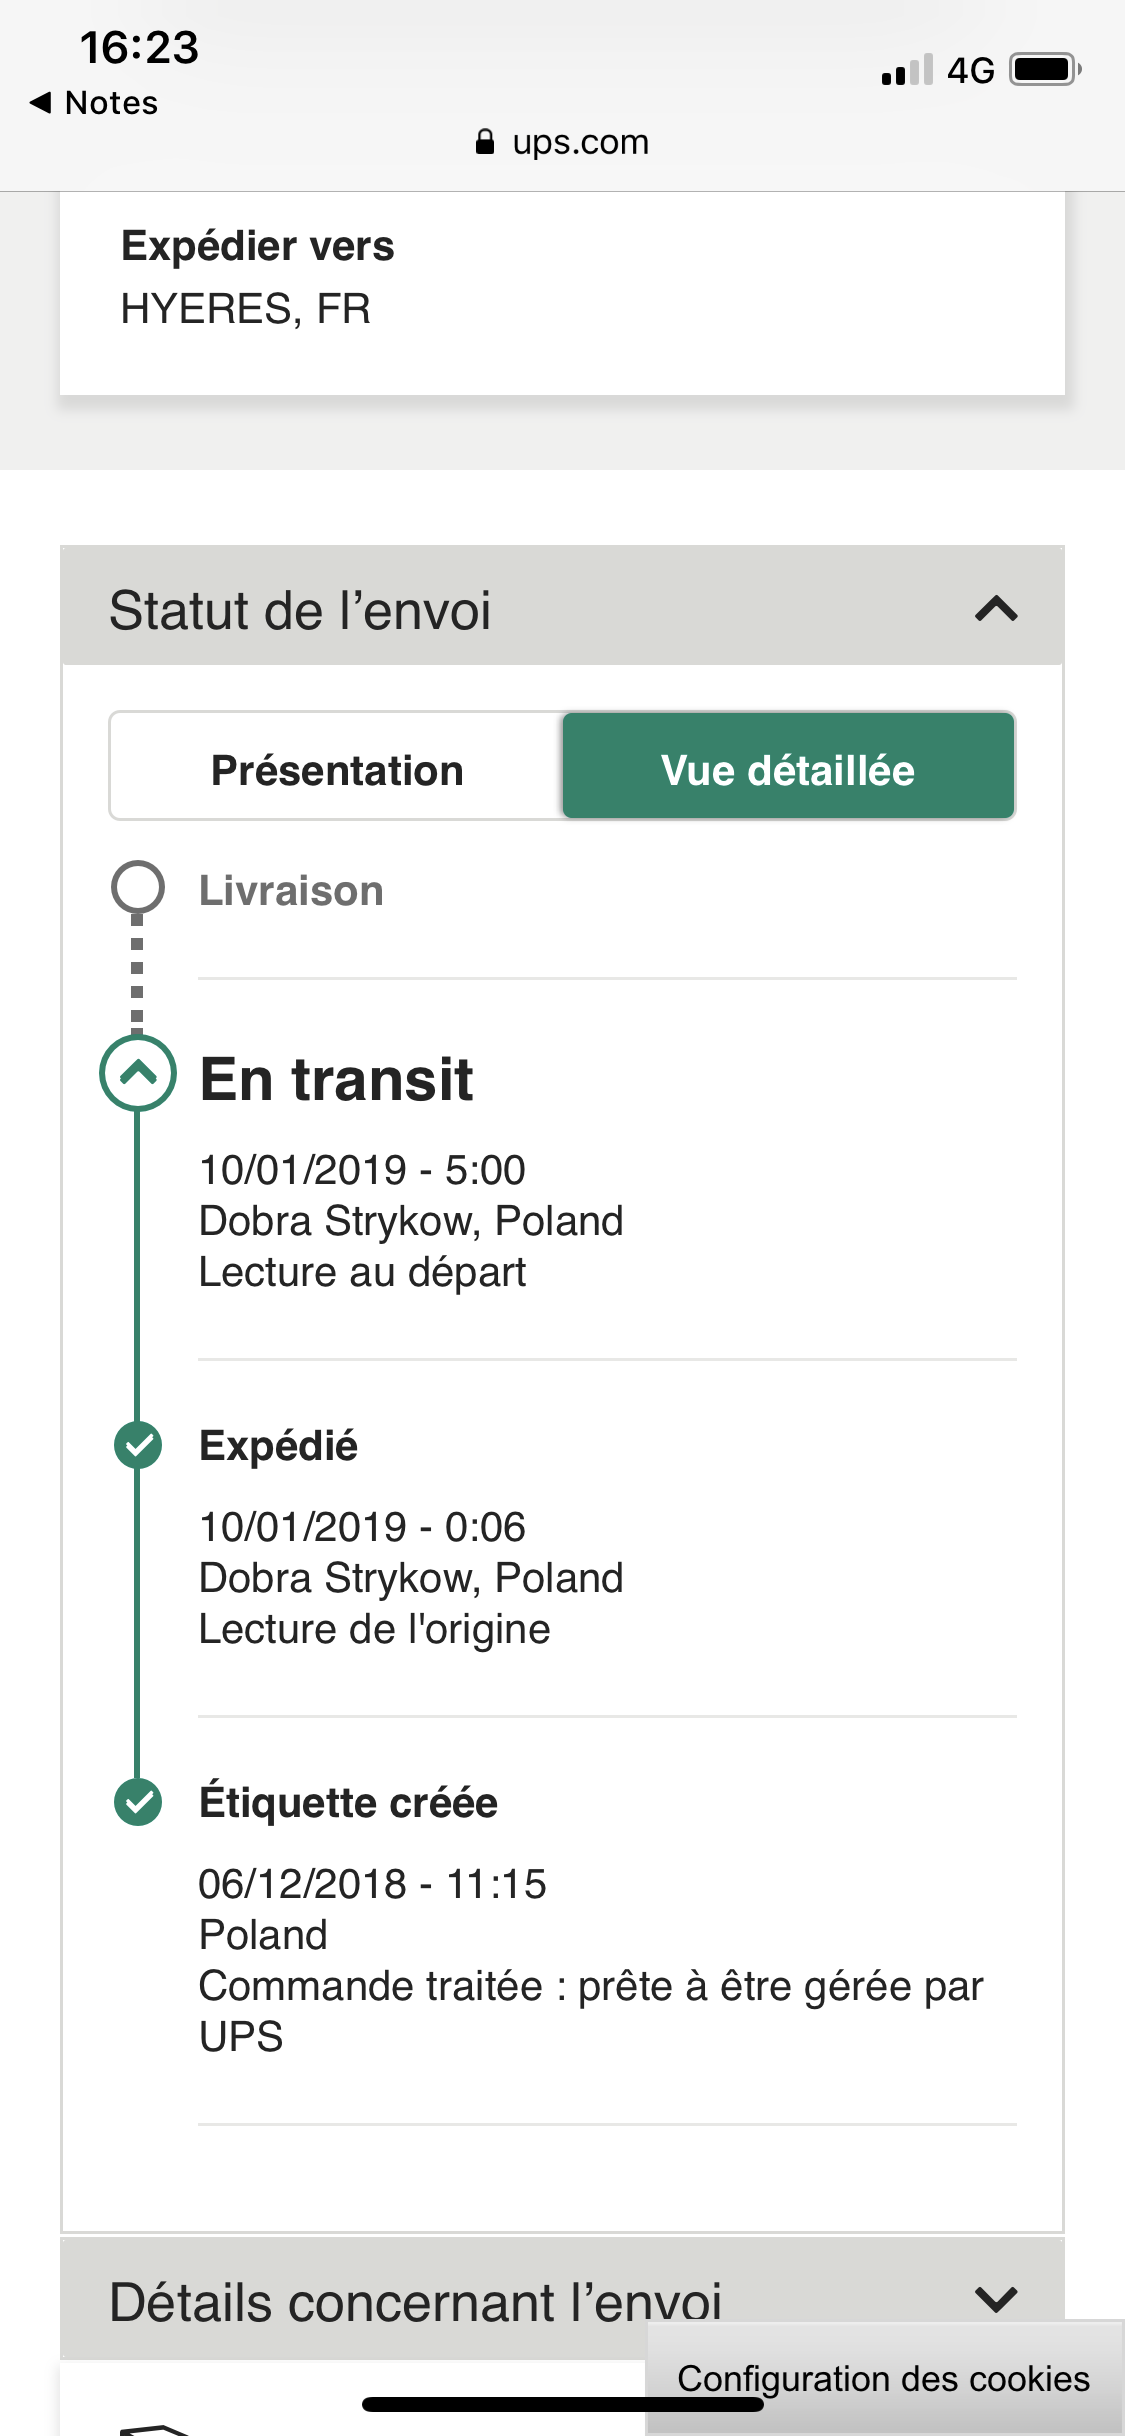Switch to Présentation view
The height and width of the screenshot is (2436, 1125).
(x=337, y=771)
